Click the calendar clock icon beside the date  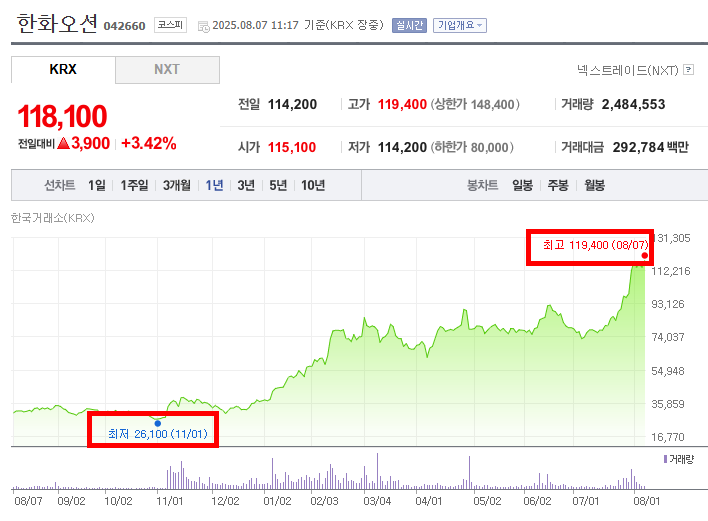tap(204, 27)
